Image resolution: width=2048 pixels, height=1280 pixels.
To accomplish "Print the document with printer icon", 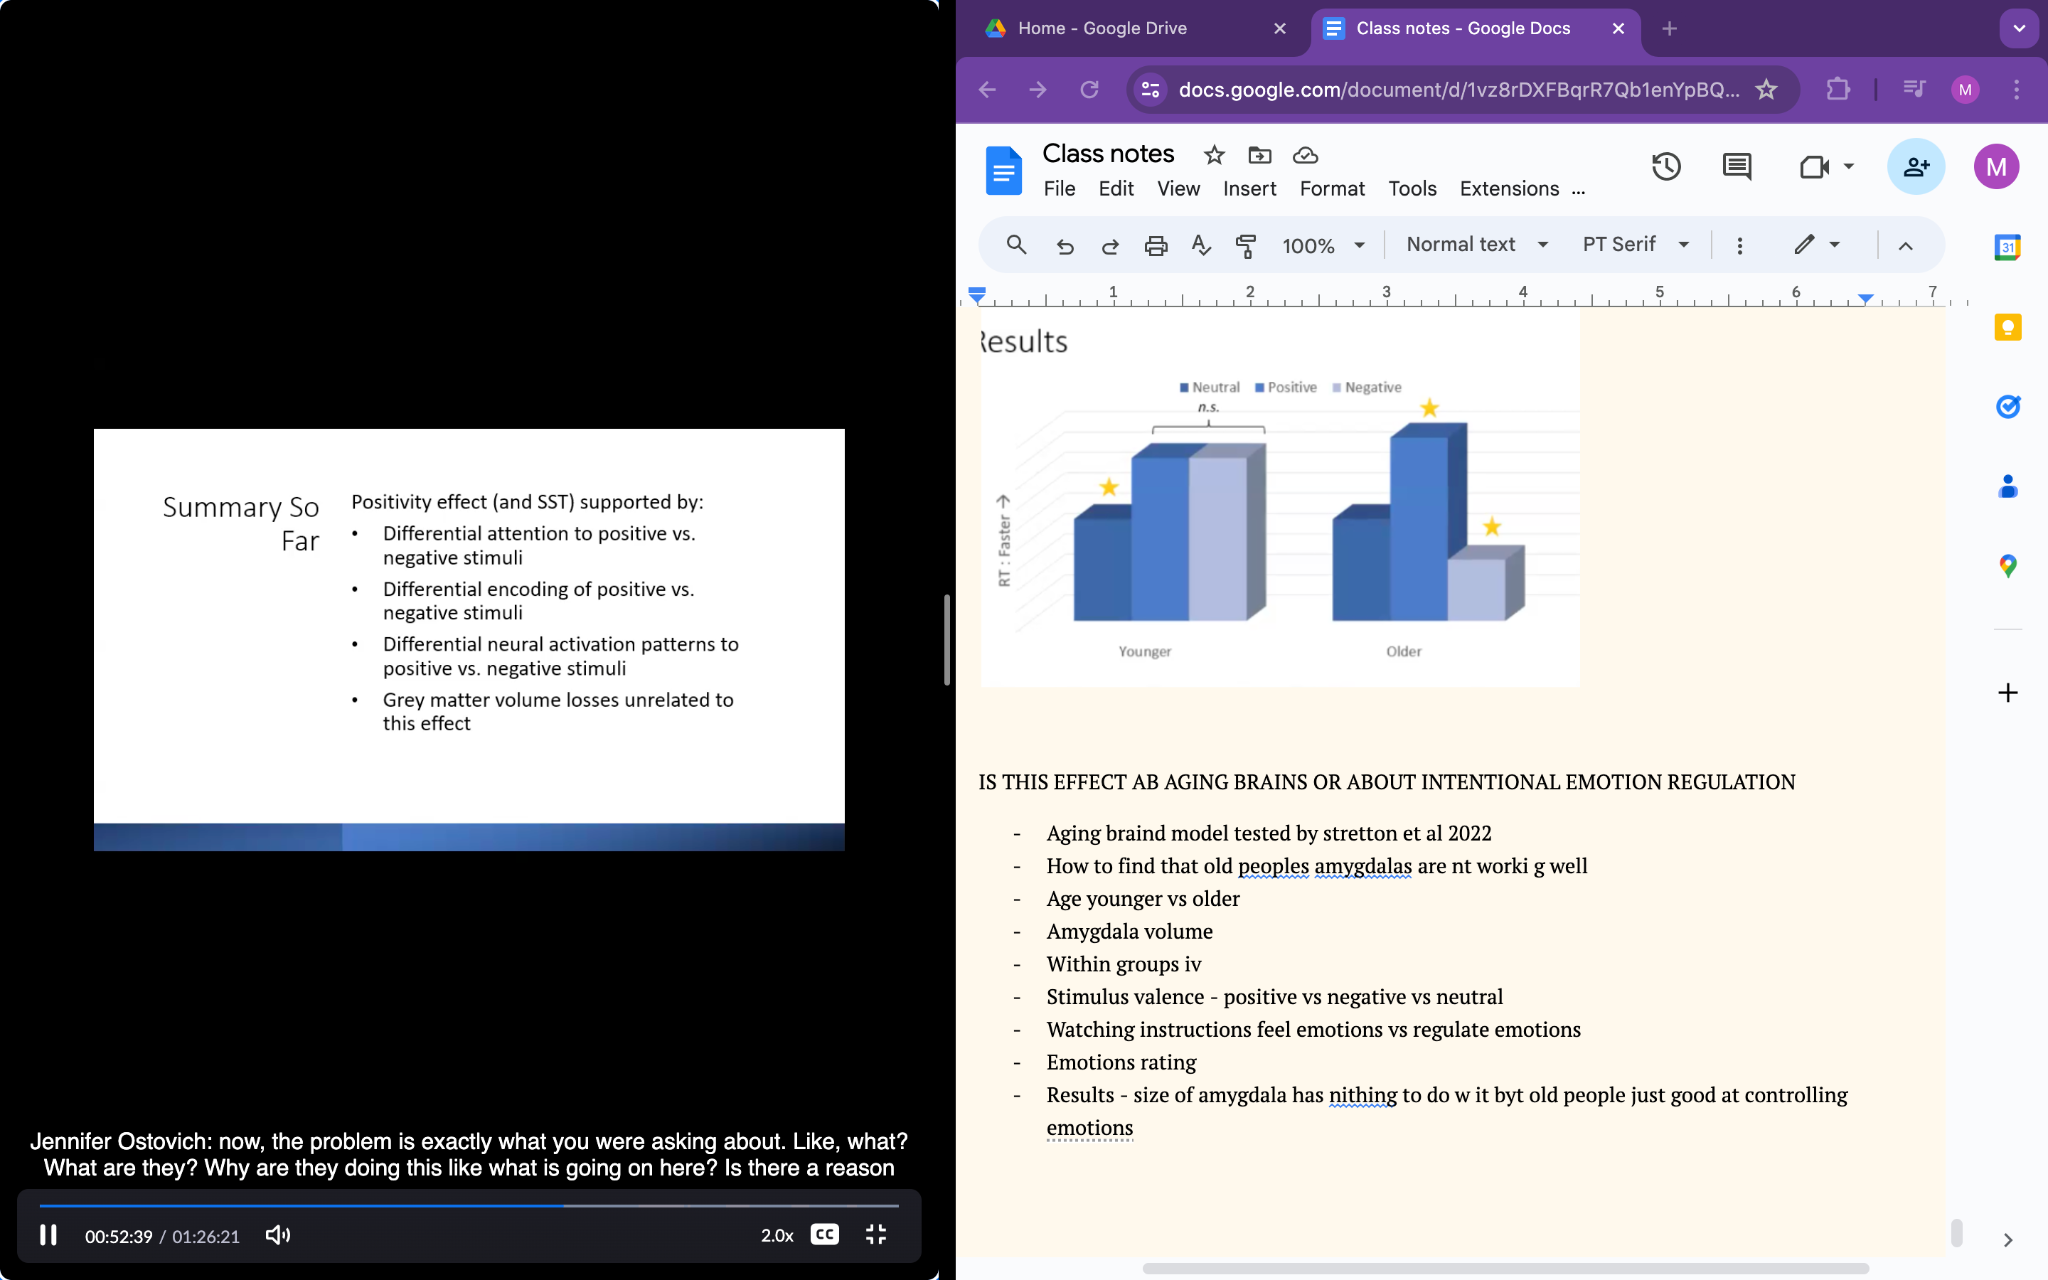I will (x=1156, y=245).
